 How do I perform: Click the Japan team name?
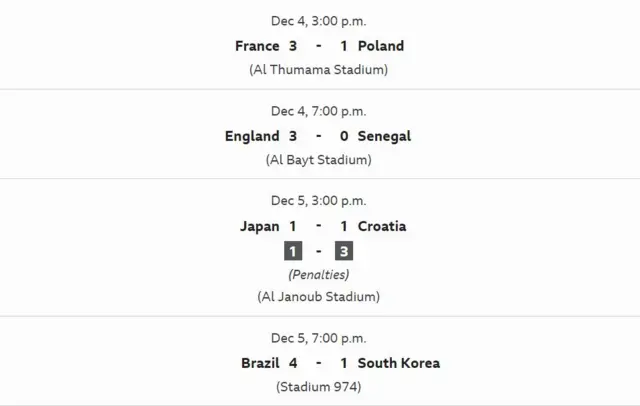click(x=260, y=226)
